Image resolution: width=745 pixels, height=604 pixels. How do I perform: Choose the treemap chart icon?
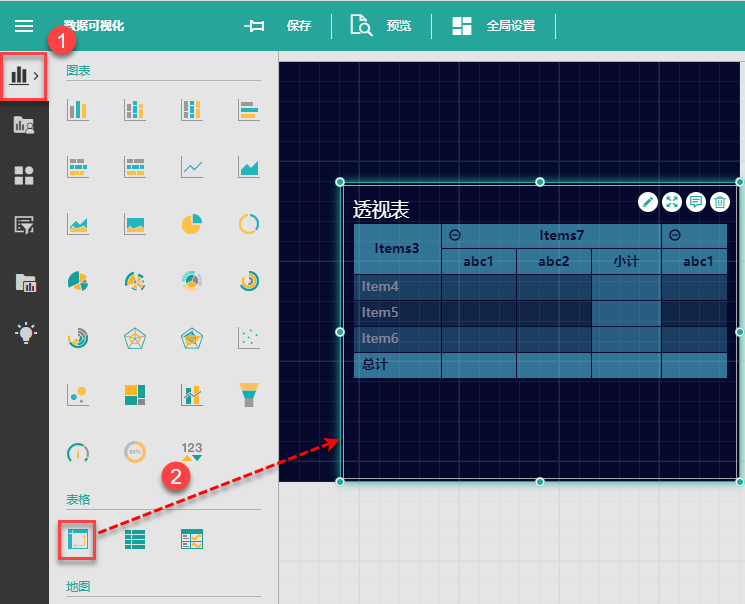pyautogui.click(x=135, y=394)
